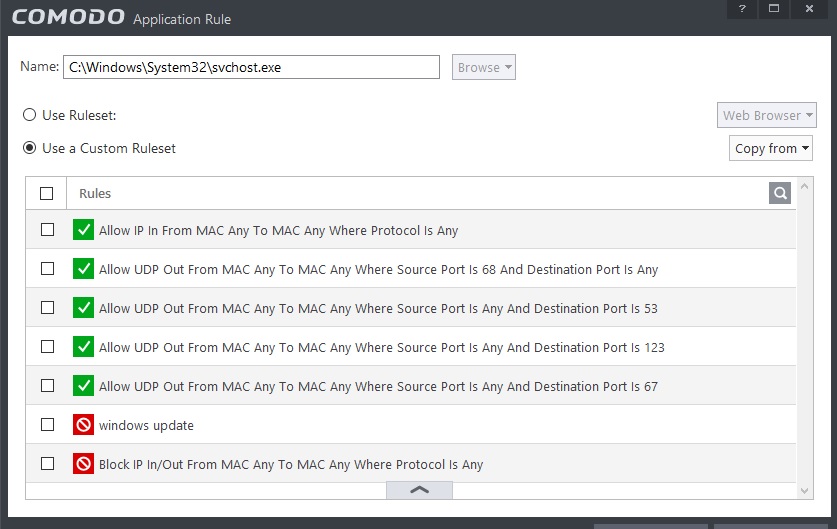
Task: Open the Copy from dropdown
Action: [x=771, y=148]
